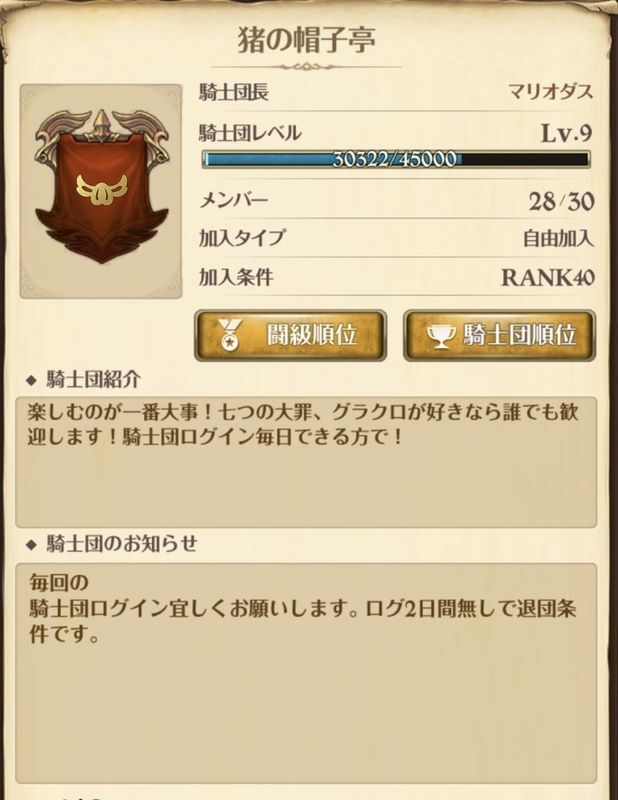The height and width of the screenshot is (800, 618).
Task: Tap the member count 28/30
Action: click(x=561, y=202)
